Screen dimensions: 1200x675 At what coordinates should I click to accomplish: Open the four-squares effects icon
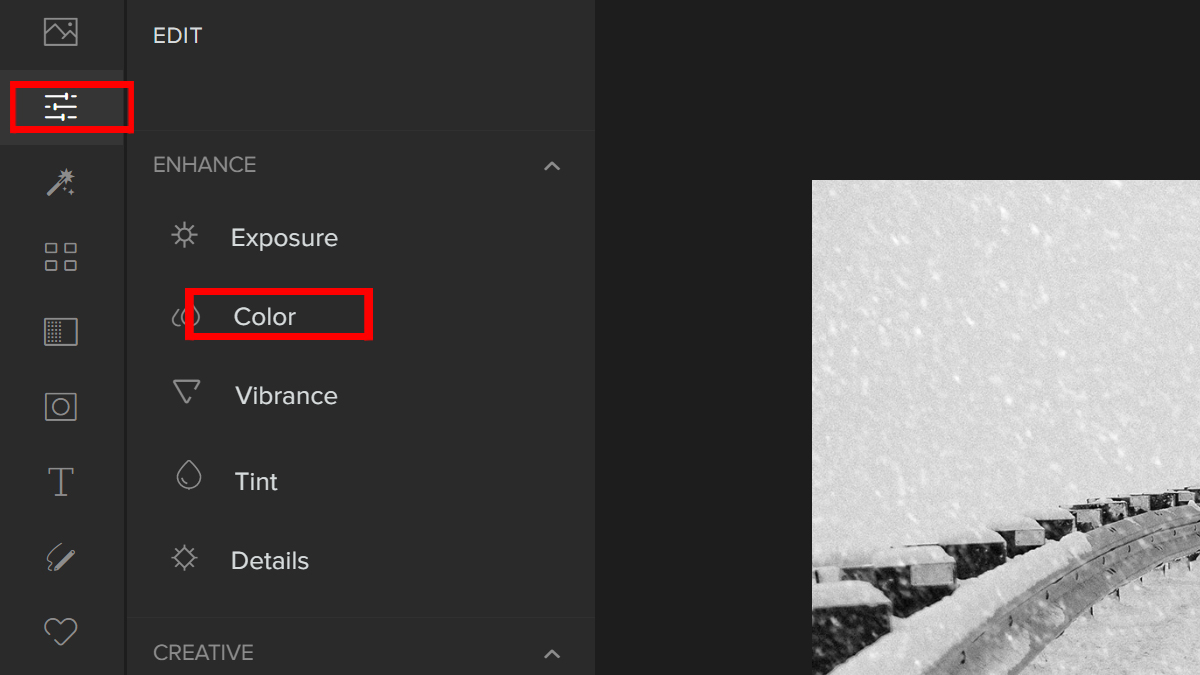pos(61,257)
